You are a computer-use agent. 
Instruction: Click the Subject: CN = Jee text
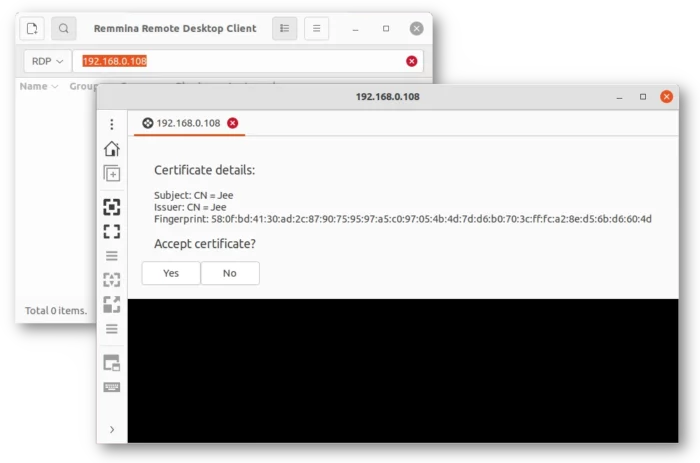coord(194,196)
